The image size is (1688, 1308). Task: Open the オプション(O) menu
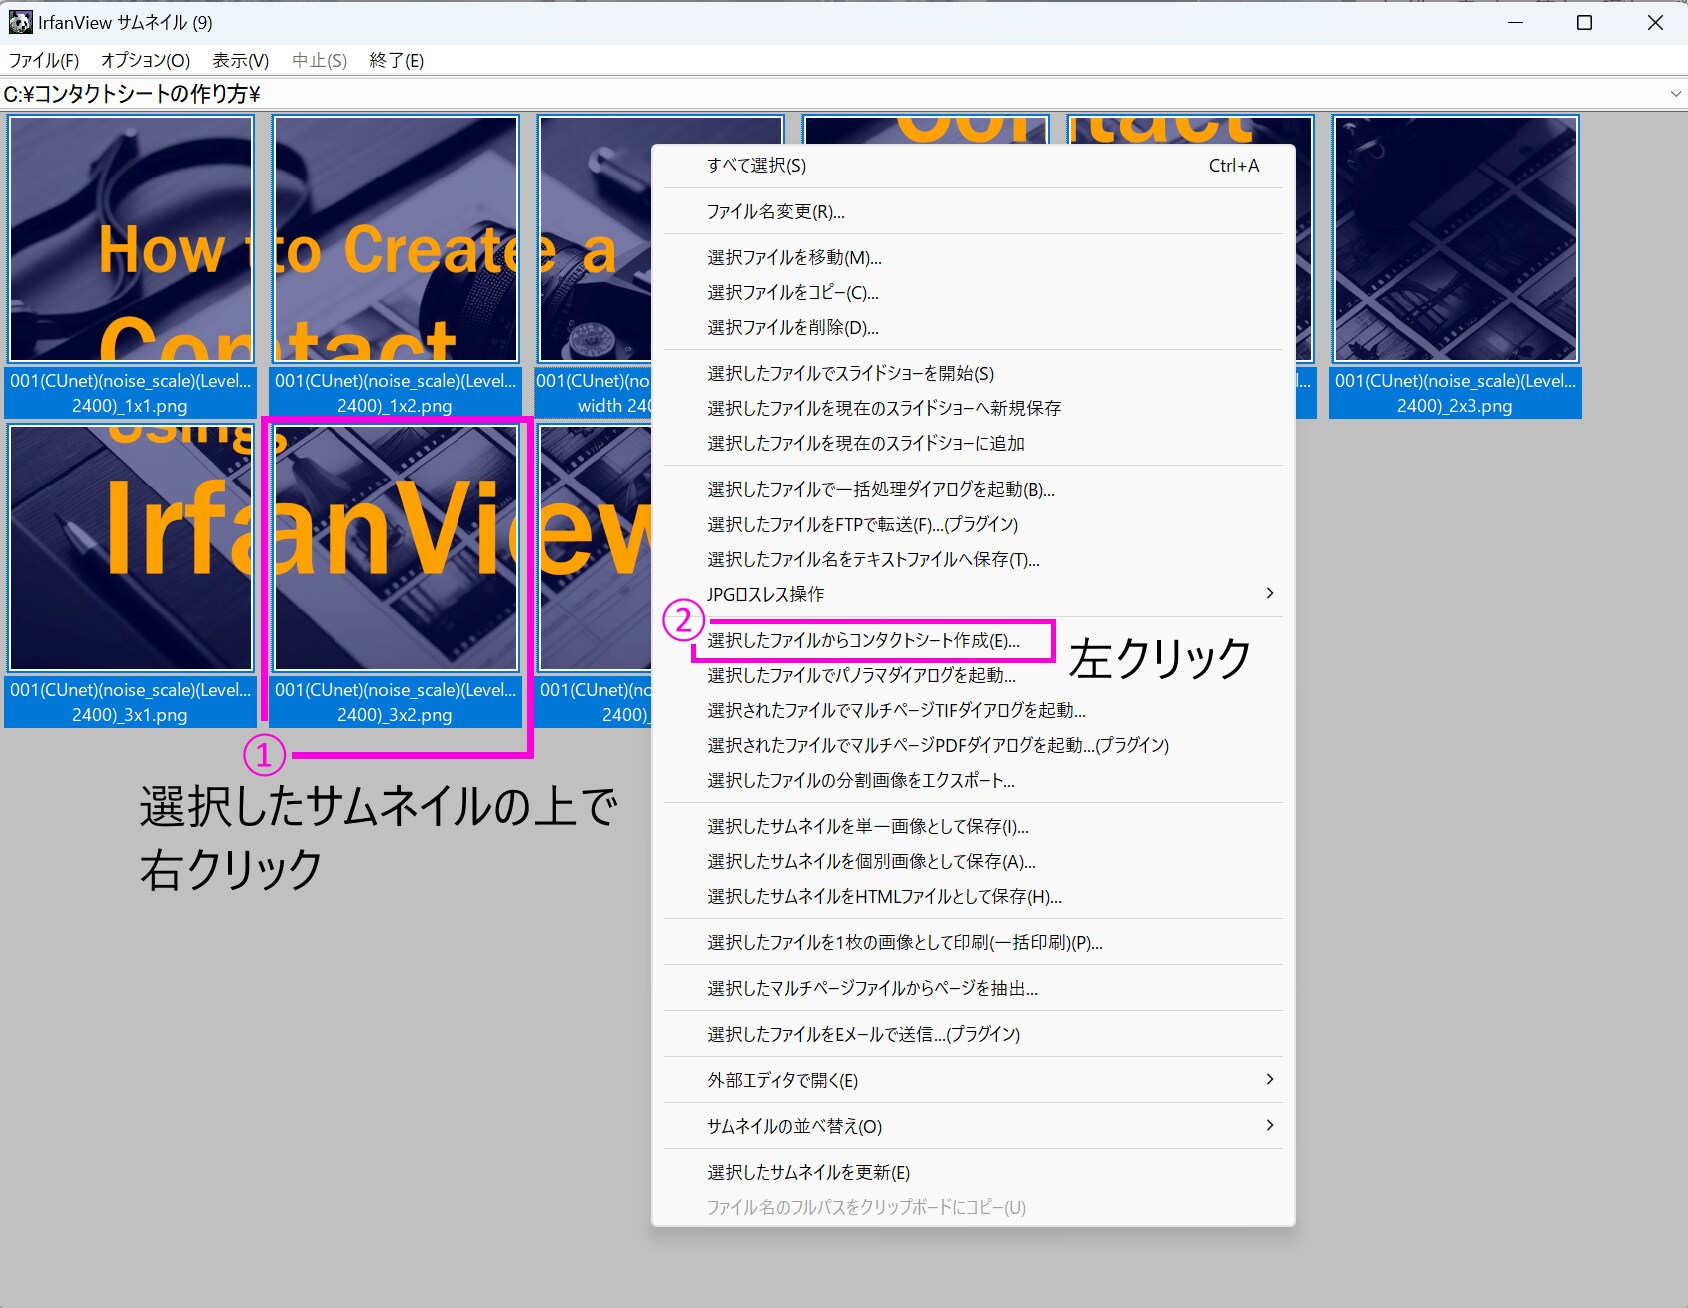pyautogui.click(x=145, y=61)
